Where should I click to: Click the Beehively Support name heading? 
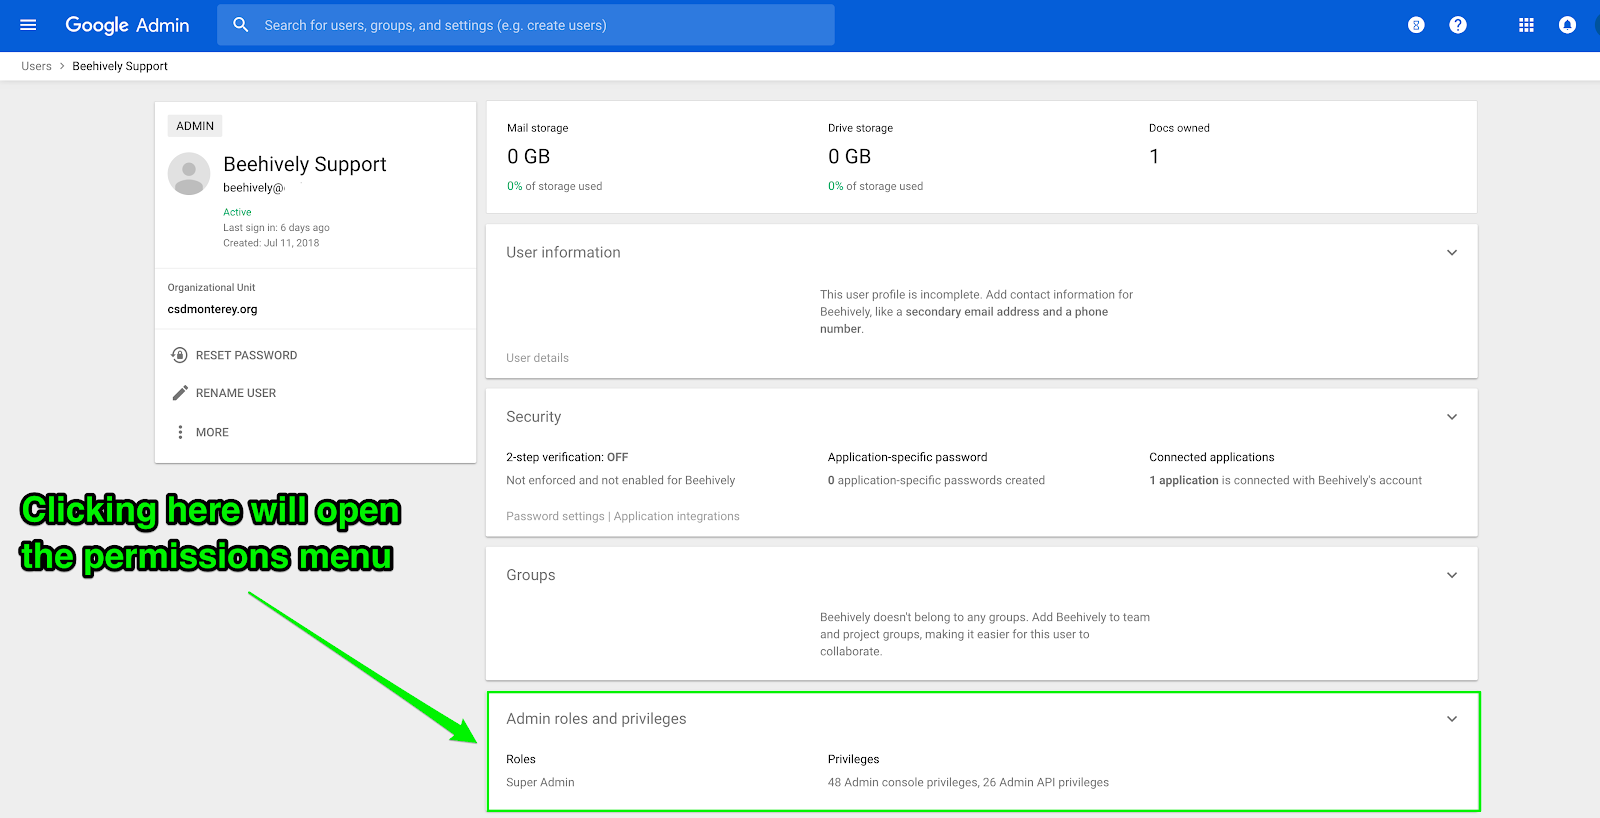(x=305, y=164)
